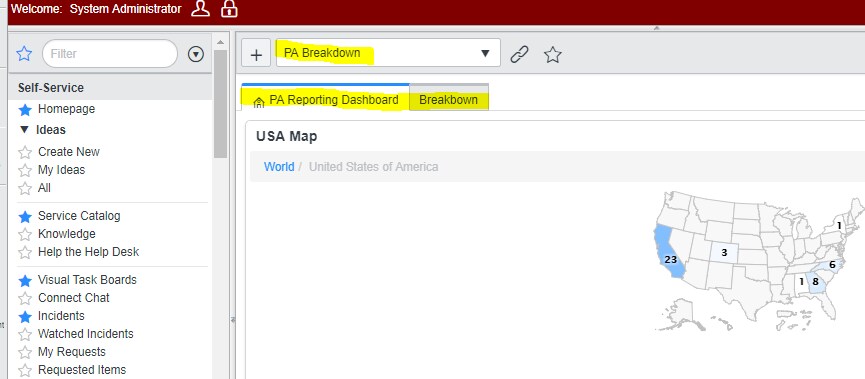The width and height of the screenshot is (865, 379).
Task: Open the Homepage module
Action: pos(66,109)
